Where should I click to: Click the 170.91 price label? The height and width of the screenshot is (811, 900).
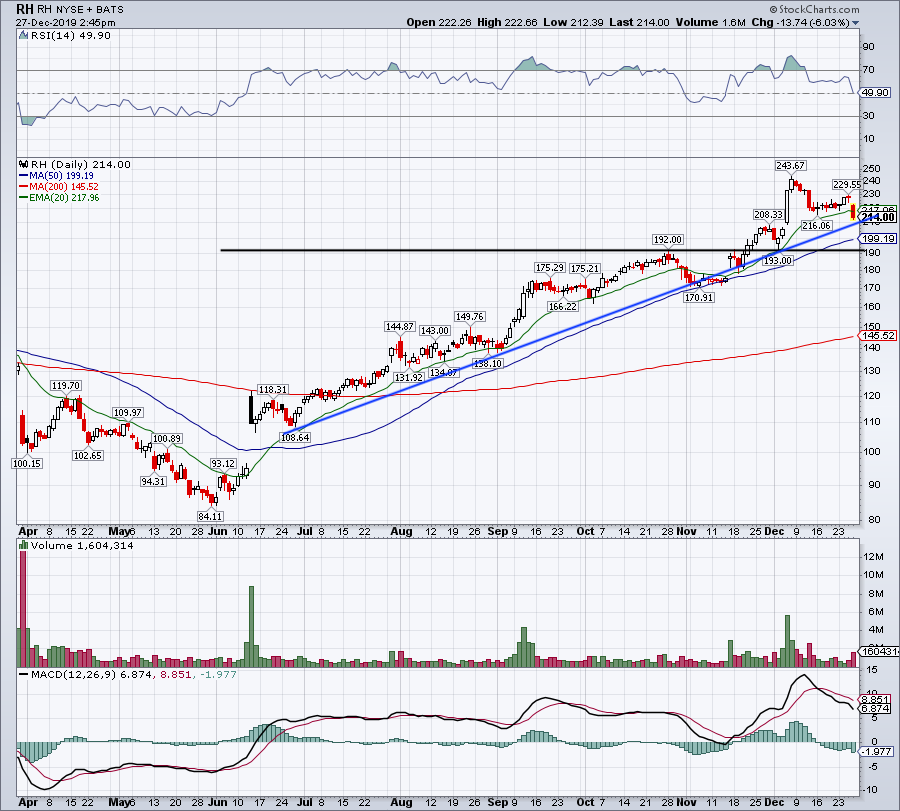(699, 297)
